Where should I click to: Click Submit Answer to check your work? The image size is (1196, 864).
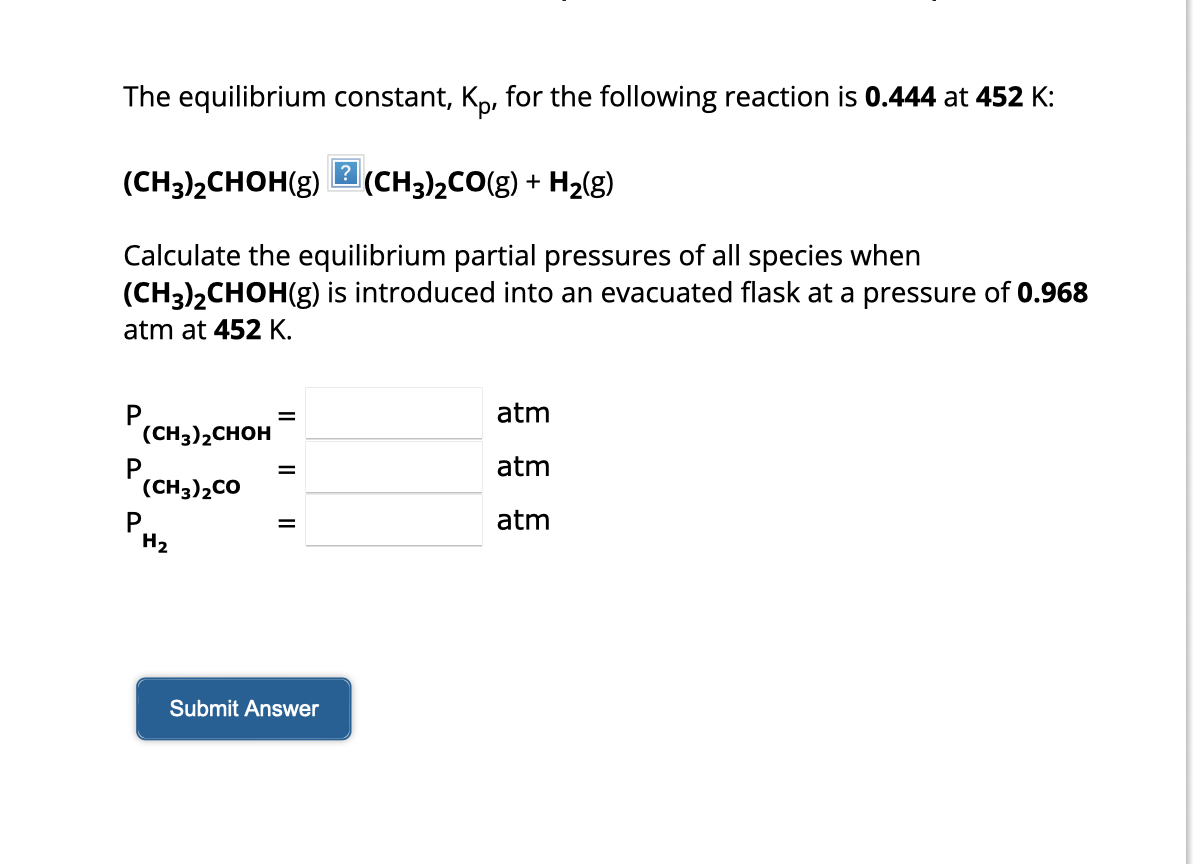(x=243, y=709)
